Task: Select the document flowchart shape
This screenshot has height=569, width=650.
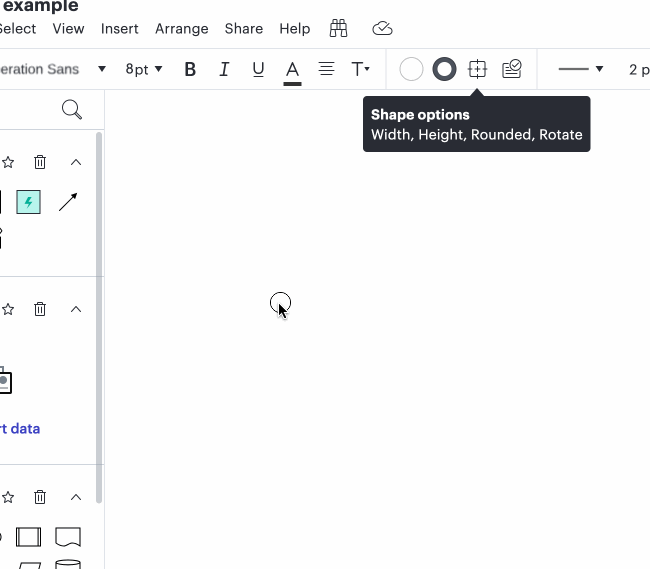Action: click(68, 537)
